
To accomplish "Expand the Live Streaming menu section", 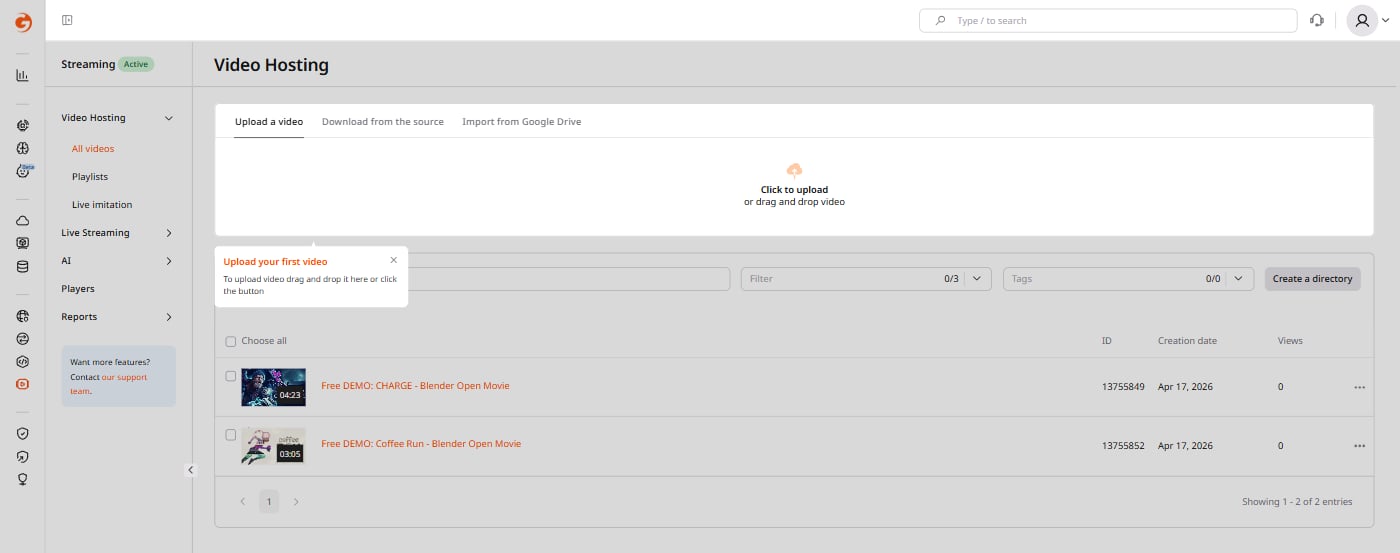I will [x=169, y=233].
